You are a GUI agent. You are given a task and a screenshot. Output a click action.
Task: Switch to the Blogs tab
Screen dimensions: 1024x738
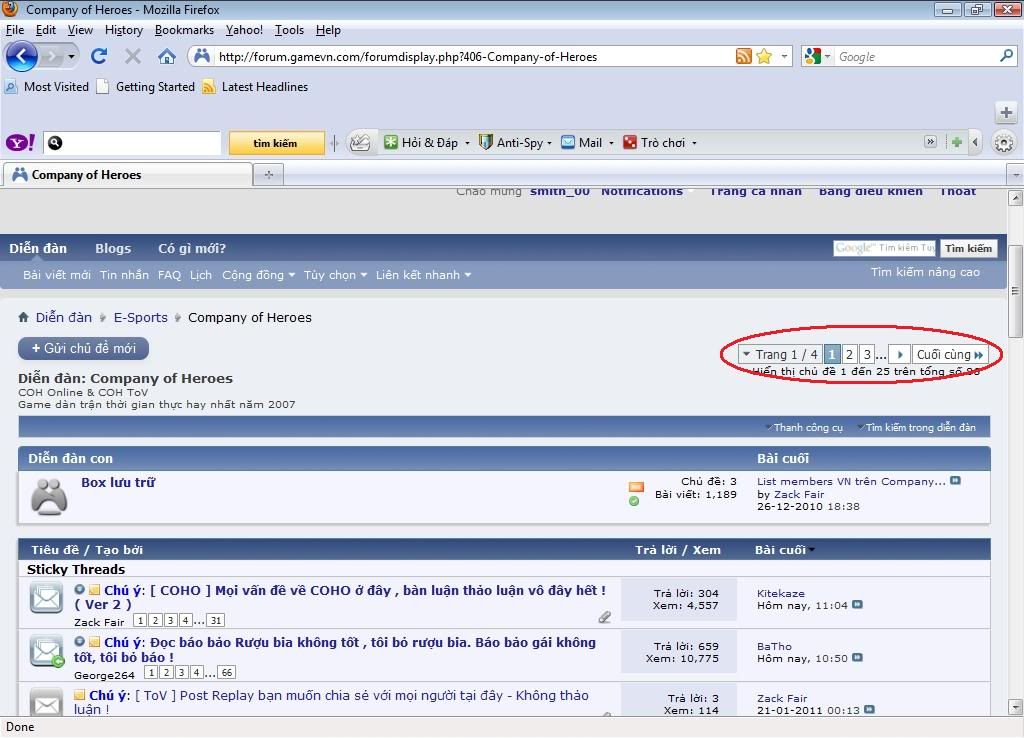[x=113, y=248]
